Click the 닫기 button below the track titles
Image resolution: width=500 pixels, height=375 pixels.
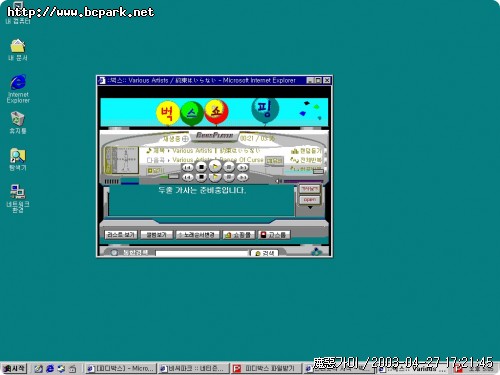156,171
